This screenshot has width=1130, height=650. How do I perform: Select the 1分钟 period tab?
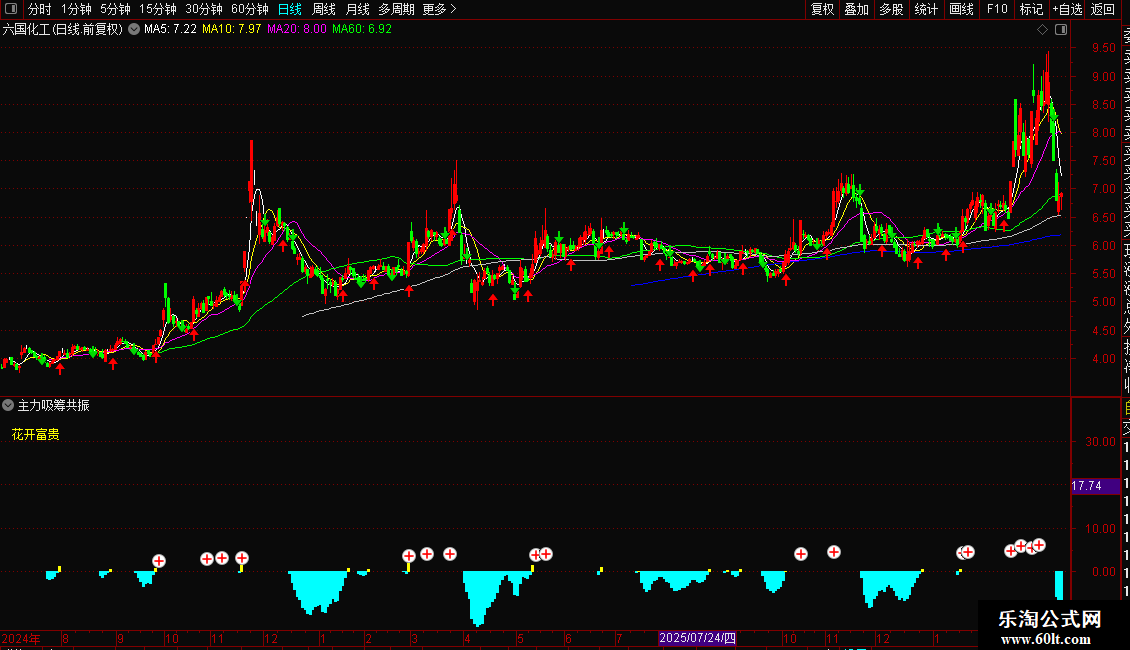tap(76, 9)
